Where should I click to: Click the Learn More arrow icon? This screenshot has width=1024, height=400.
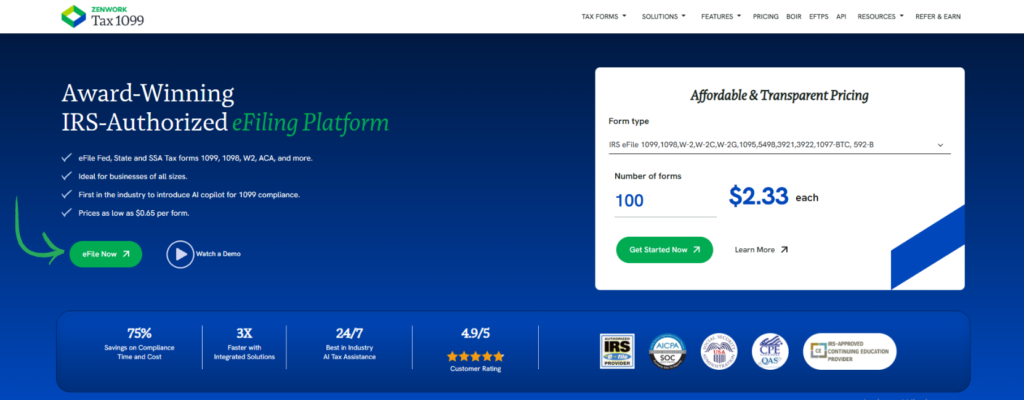coord(784,250)
